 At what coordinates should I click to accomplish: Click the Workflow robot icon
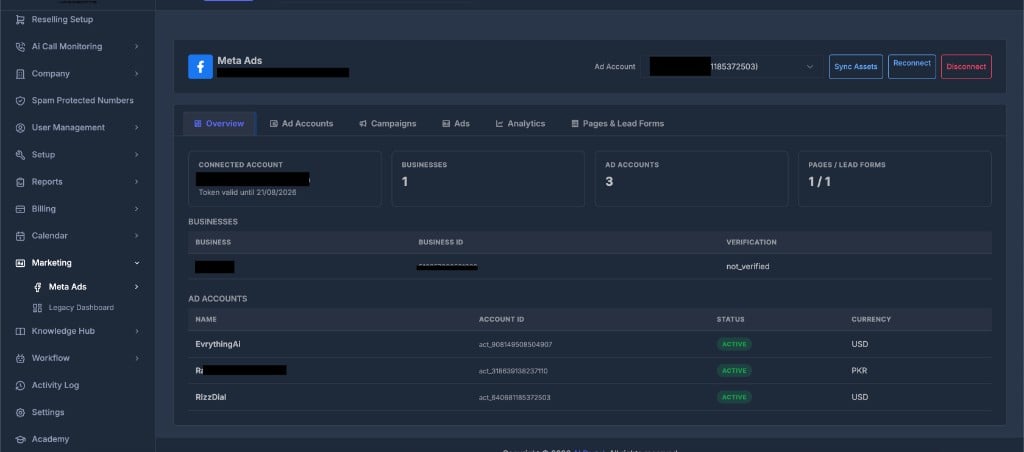point(20,358)
